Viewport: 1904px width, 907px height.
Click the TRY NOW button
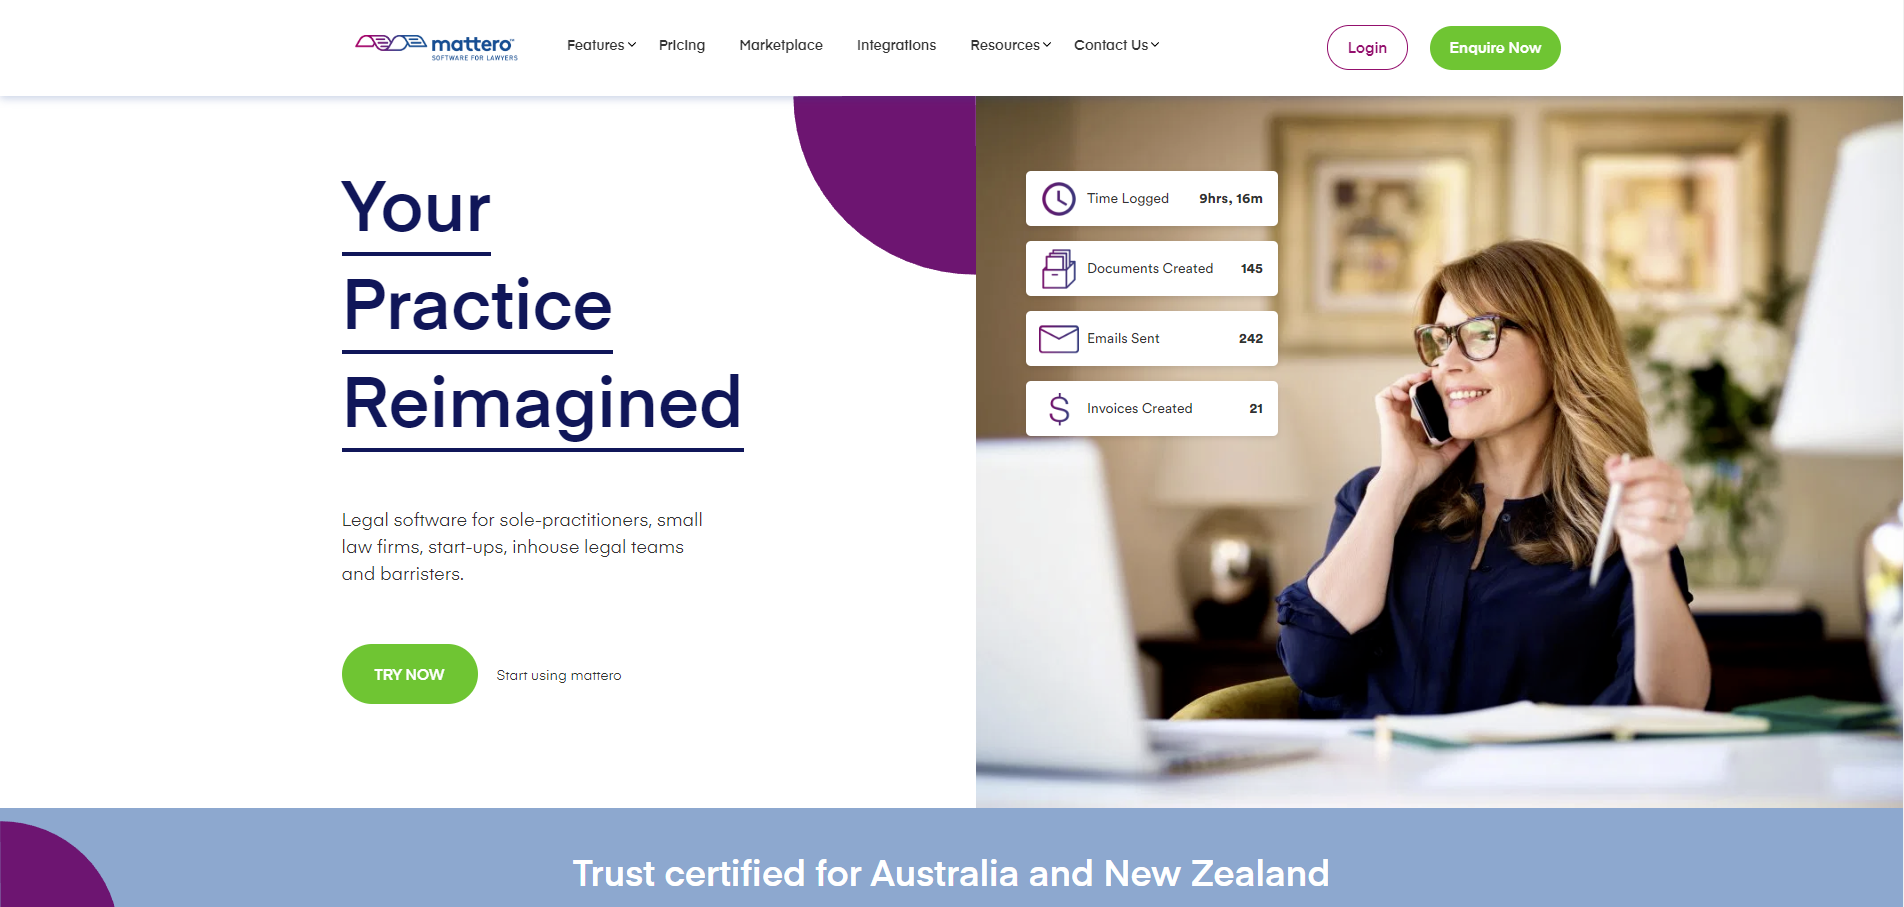[x=409, y=674]
